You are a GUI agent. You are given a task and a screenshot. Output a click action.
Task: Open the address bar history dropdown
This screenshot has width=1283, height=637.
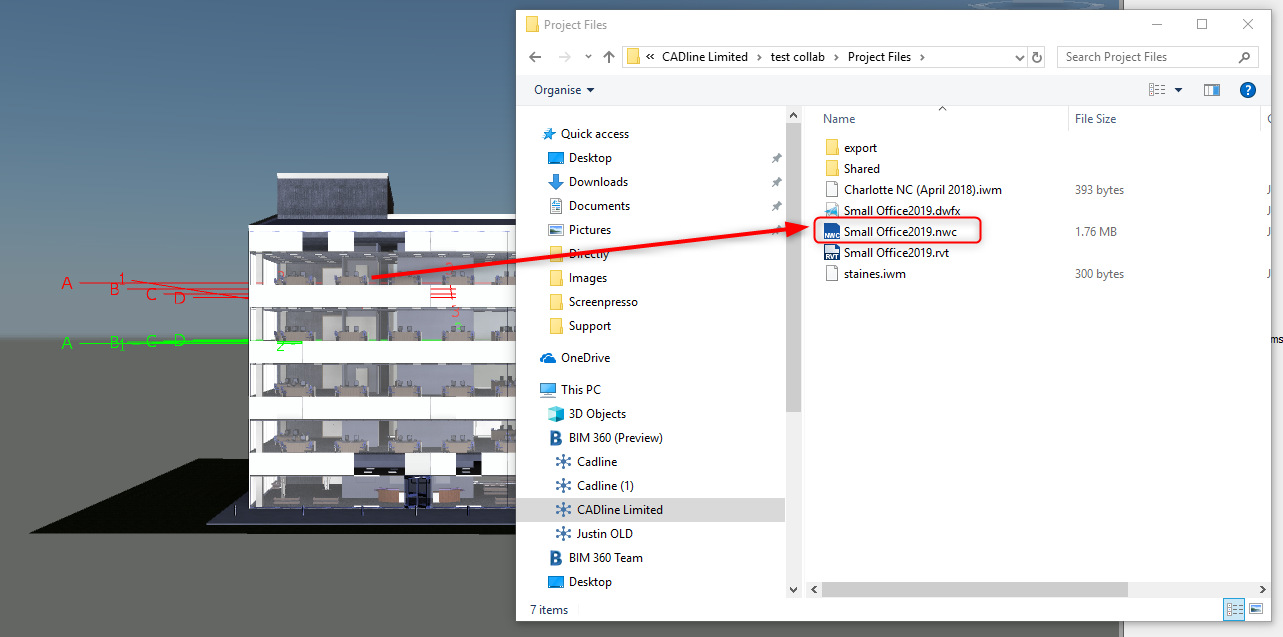(1019, 57)
